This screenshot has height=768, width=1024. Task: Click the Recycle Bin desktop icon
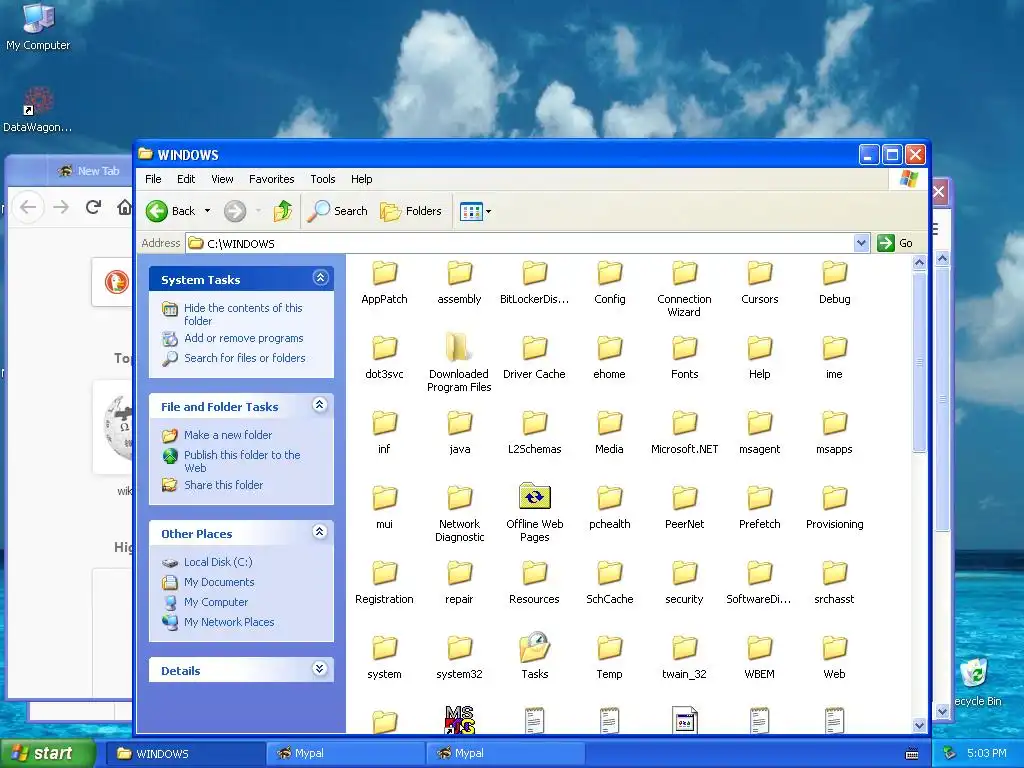point(976,683)
